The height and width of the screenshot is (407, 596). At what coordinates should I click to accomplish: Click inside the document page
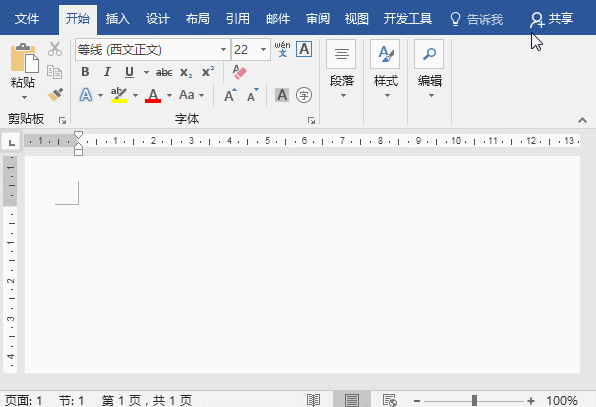click(302, 264)
